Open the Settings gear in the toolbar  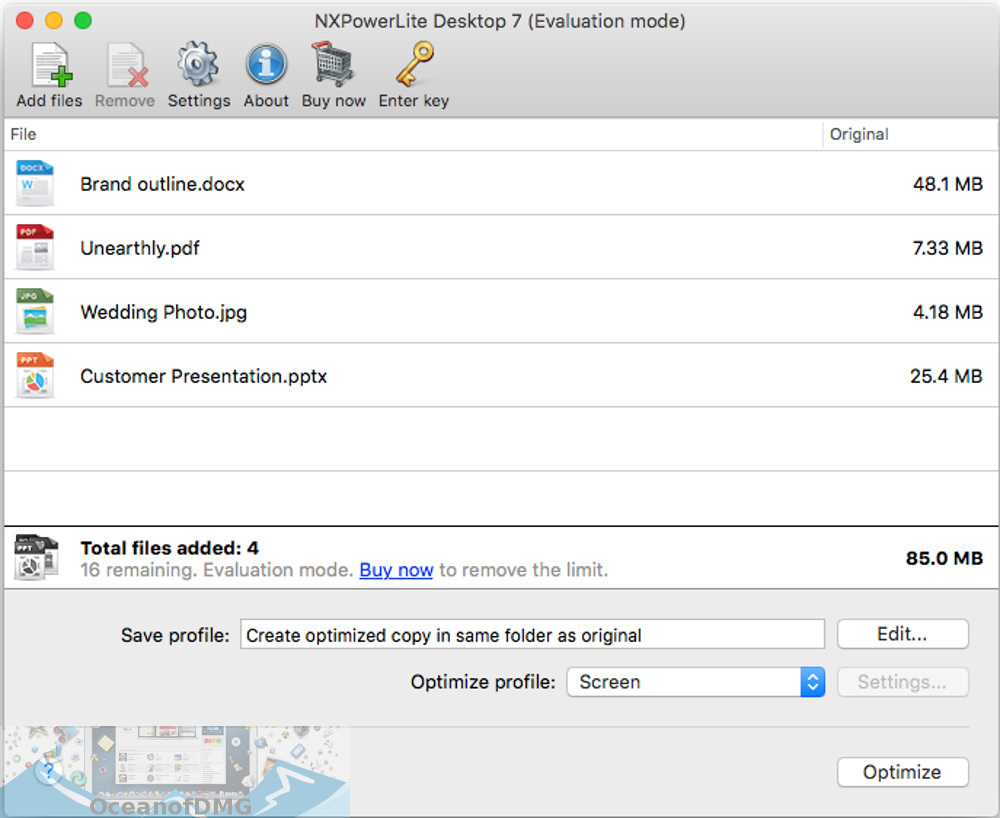point(198,64)
